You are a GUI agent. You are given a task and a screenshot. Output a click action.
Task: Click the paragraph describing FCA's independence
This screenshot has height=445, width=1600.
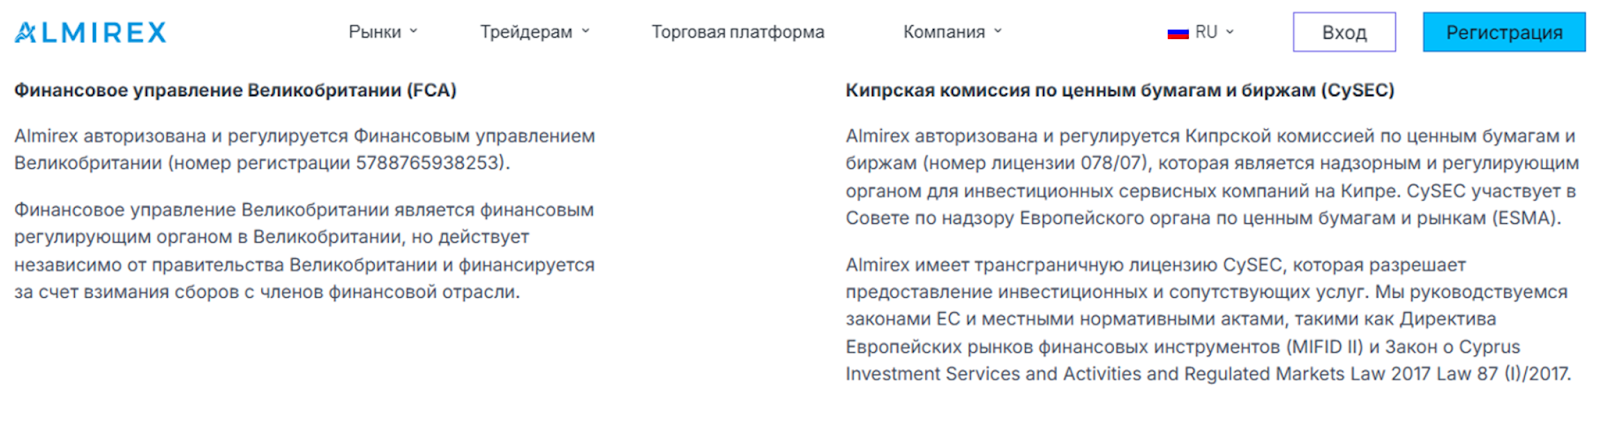tap(304, 251)
